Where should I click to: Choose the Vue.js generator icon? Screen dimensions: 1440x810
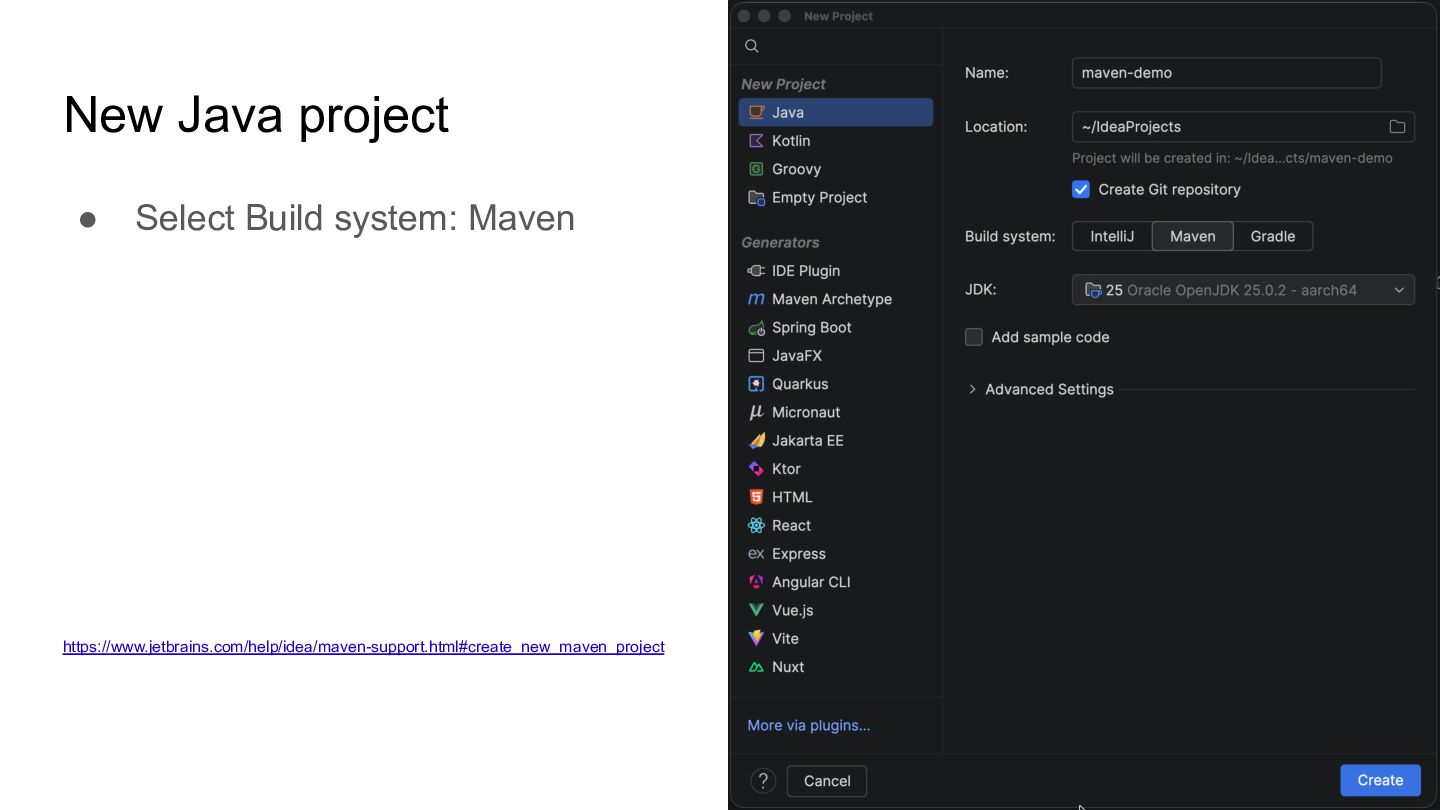click(x=757, y=610)
